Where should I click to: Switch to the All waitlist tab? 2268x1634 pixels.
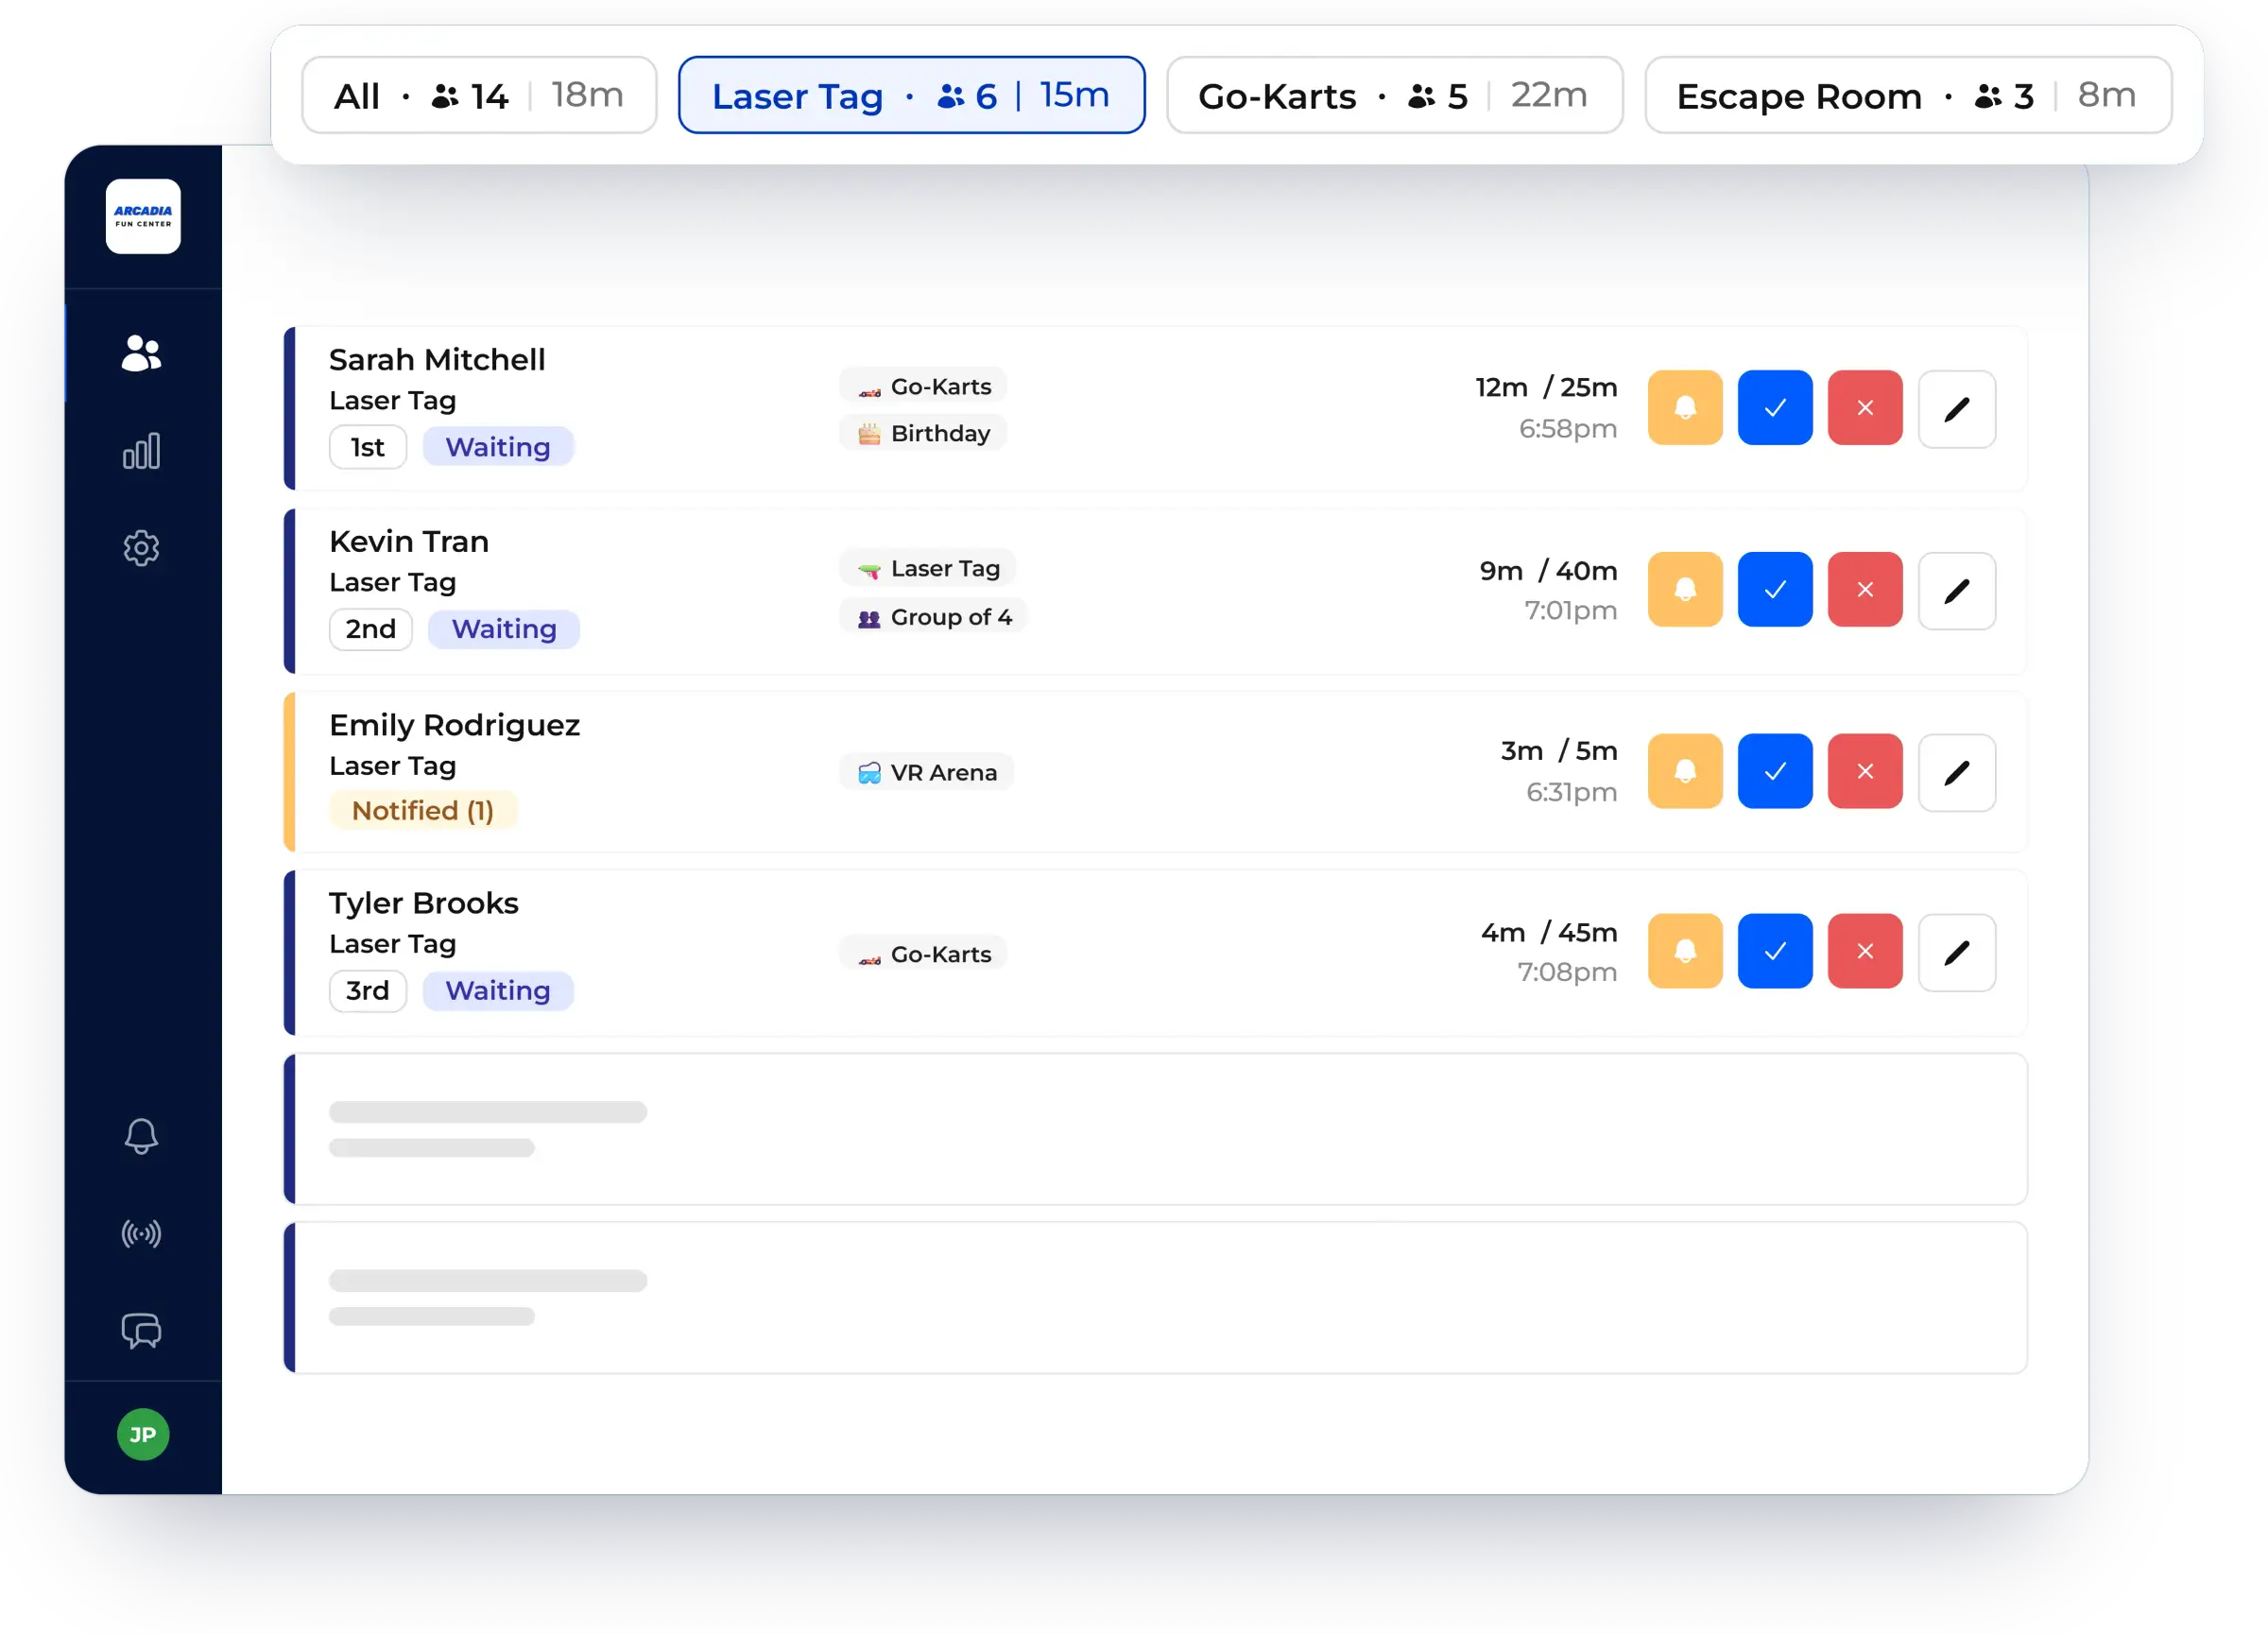(479, 95)
